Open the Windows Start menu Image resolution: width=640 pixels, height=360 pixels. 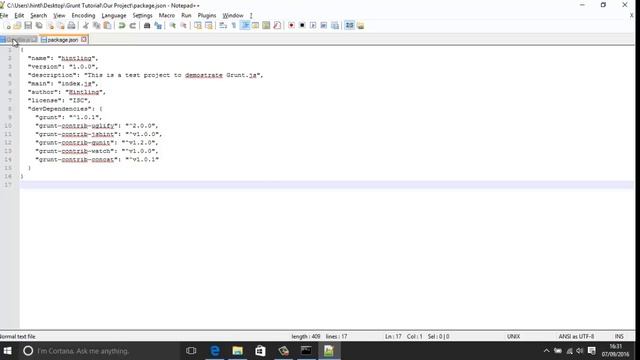coord(7,351)
